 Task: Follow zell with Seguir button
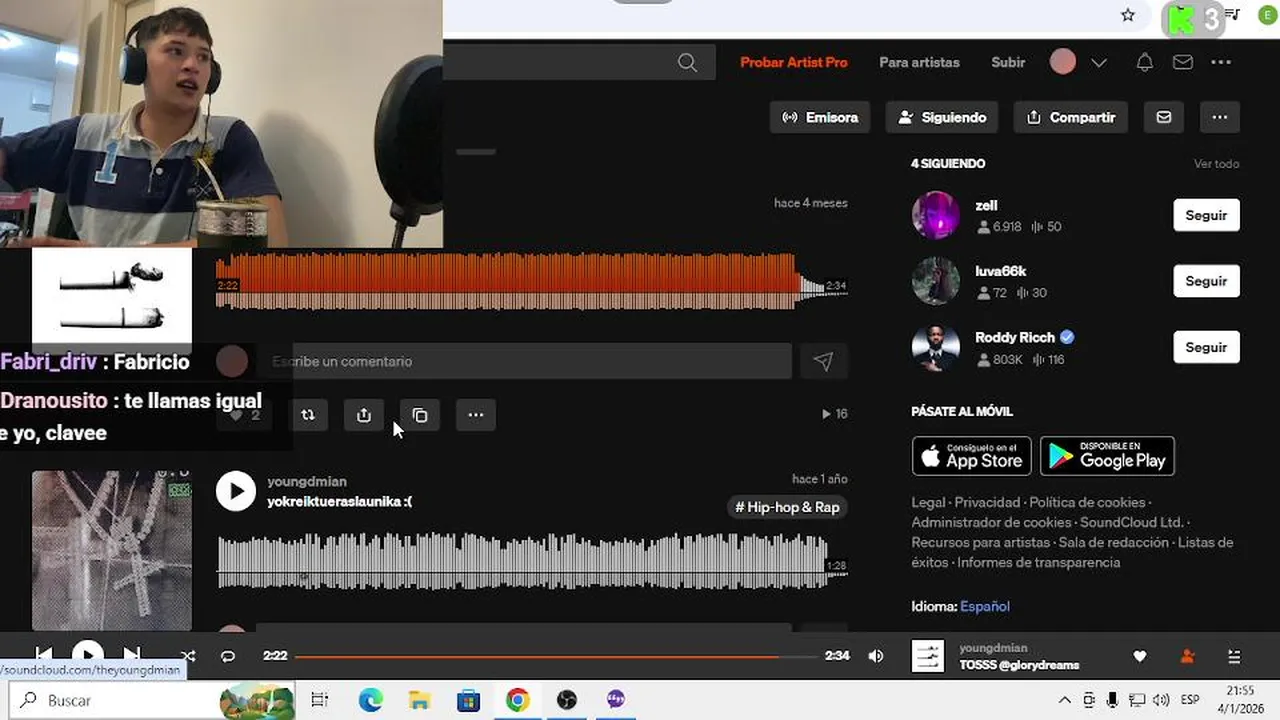click(x=1206, y=215)
